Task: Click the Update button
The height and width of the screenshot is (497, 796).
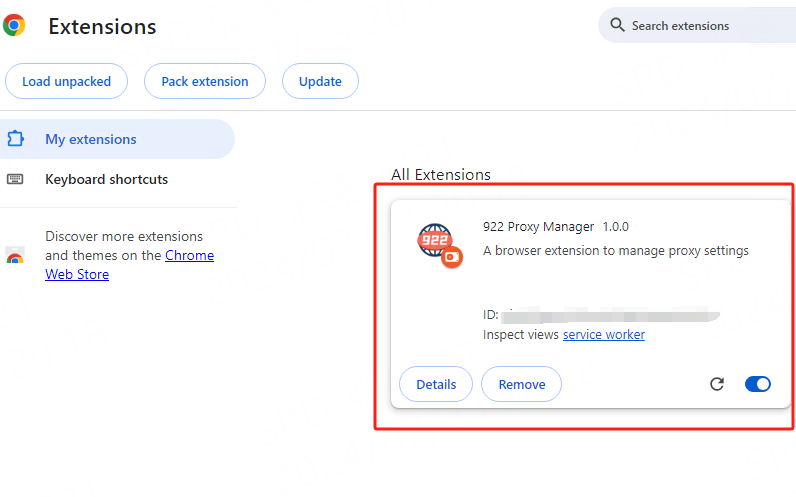Action: pyautogui.click(x=320, y=82)
